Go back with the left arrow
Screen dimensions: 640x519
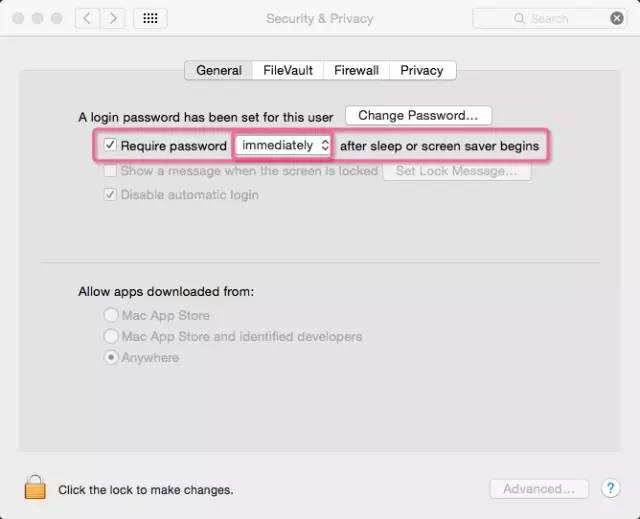89,18
